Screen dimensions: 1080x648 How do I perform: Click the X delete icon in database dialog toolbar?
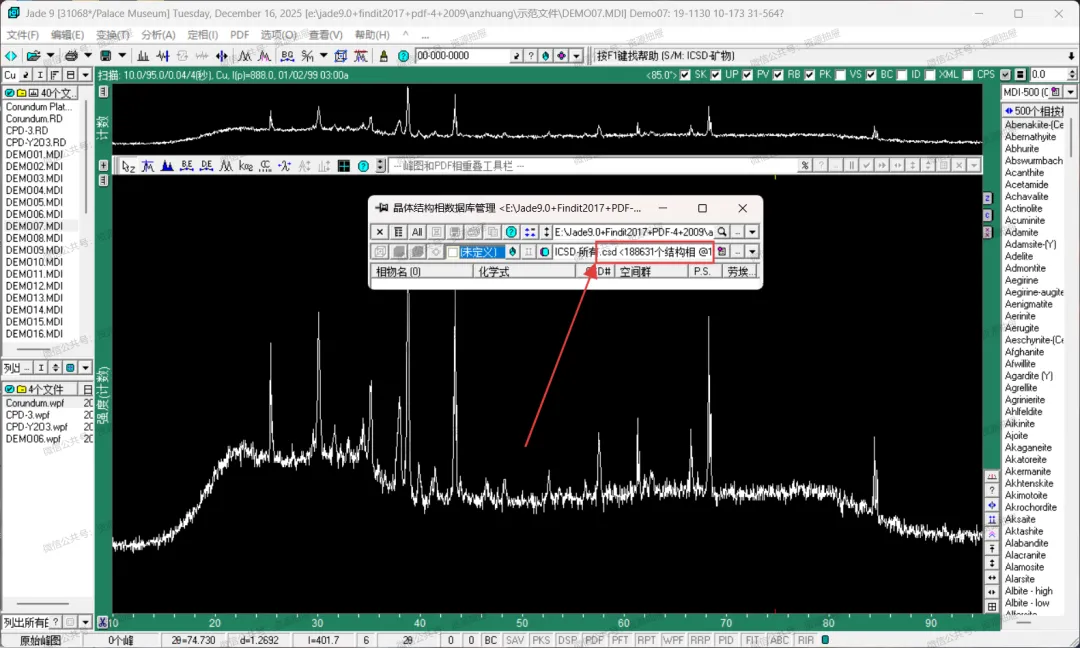pyautogui.click(x=380, y=232)
